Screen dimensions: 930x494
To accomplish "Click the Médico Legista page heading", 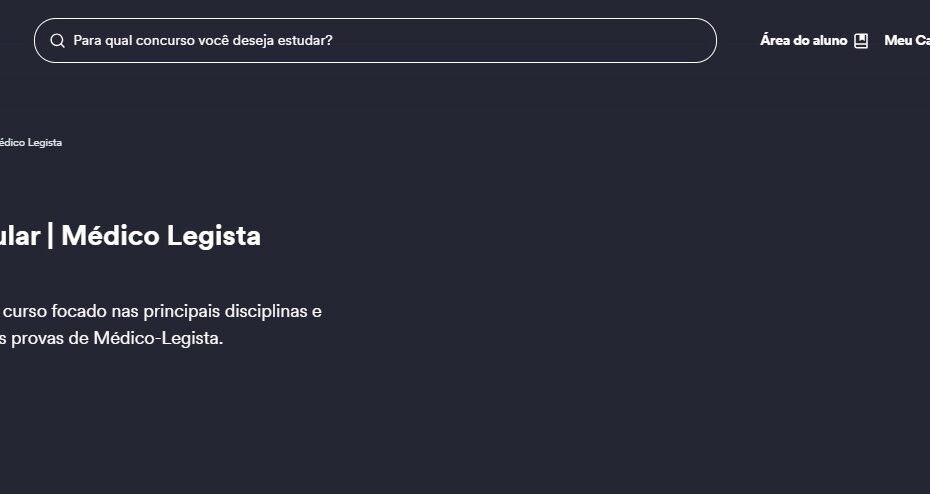I will point(130,235).
